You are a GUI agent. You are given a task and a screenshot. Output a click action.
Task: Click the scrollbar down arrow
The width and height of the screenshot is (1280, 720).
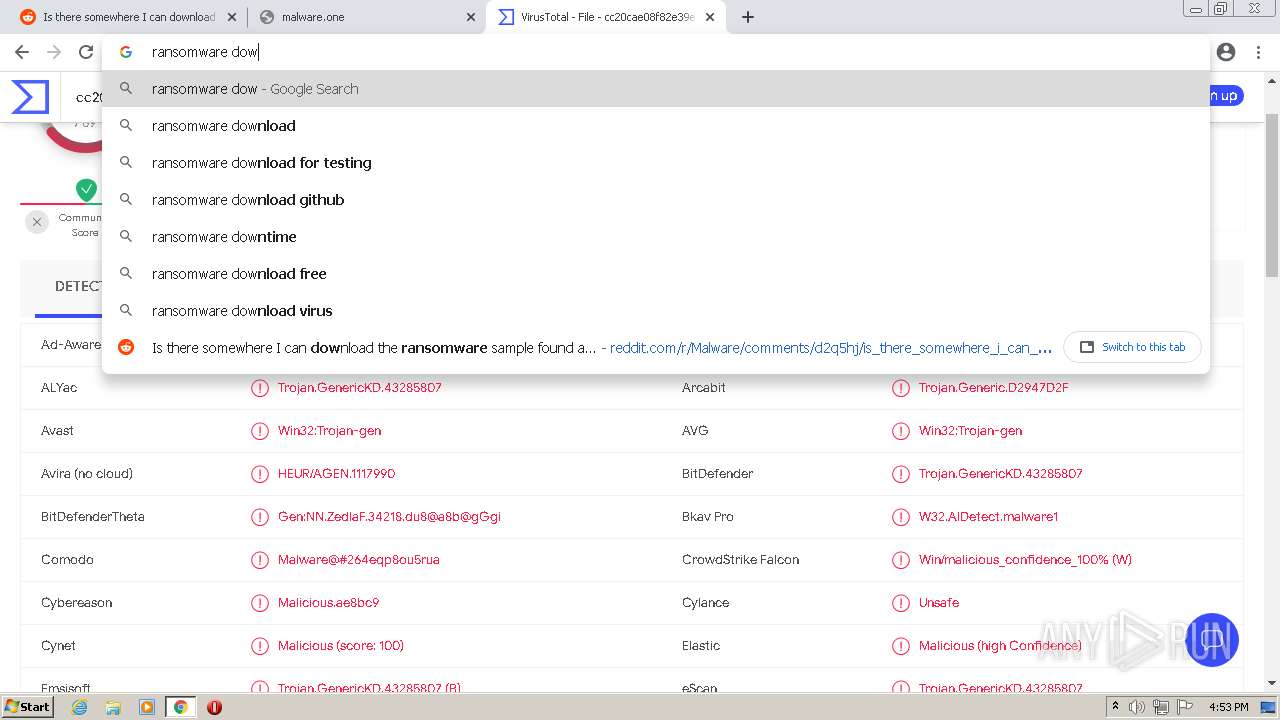(1272, 683)
